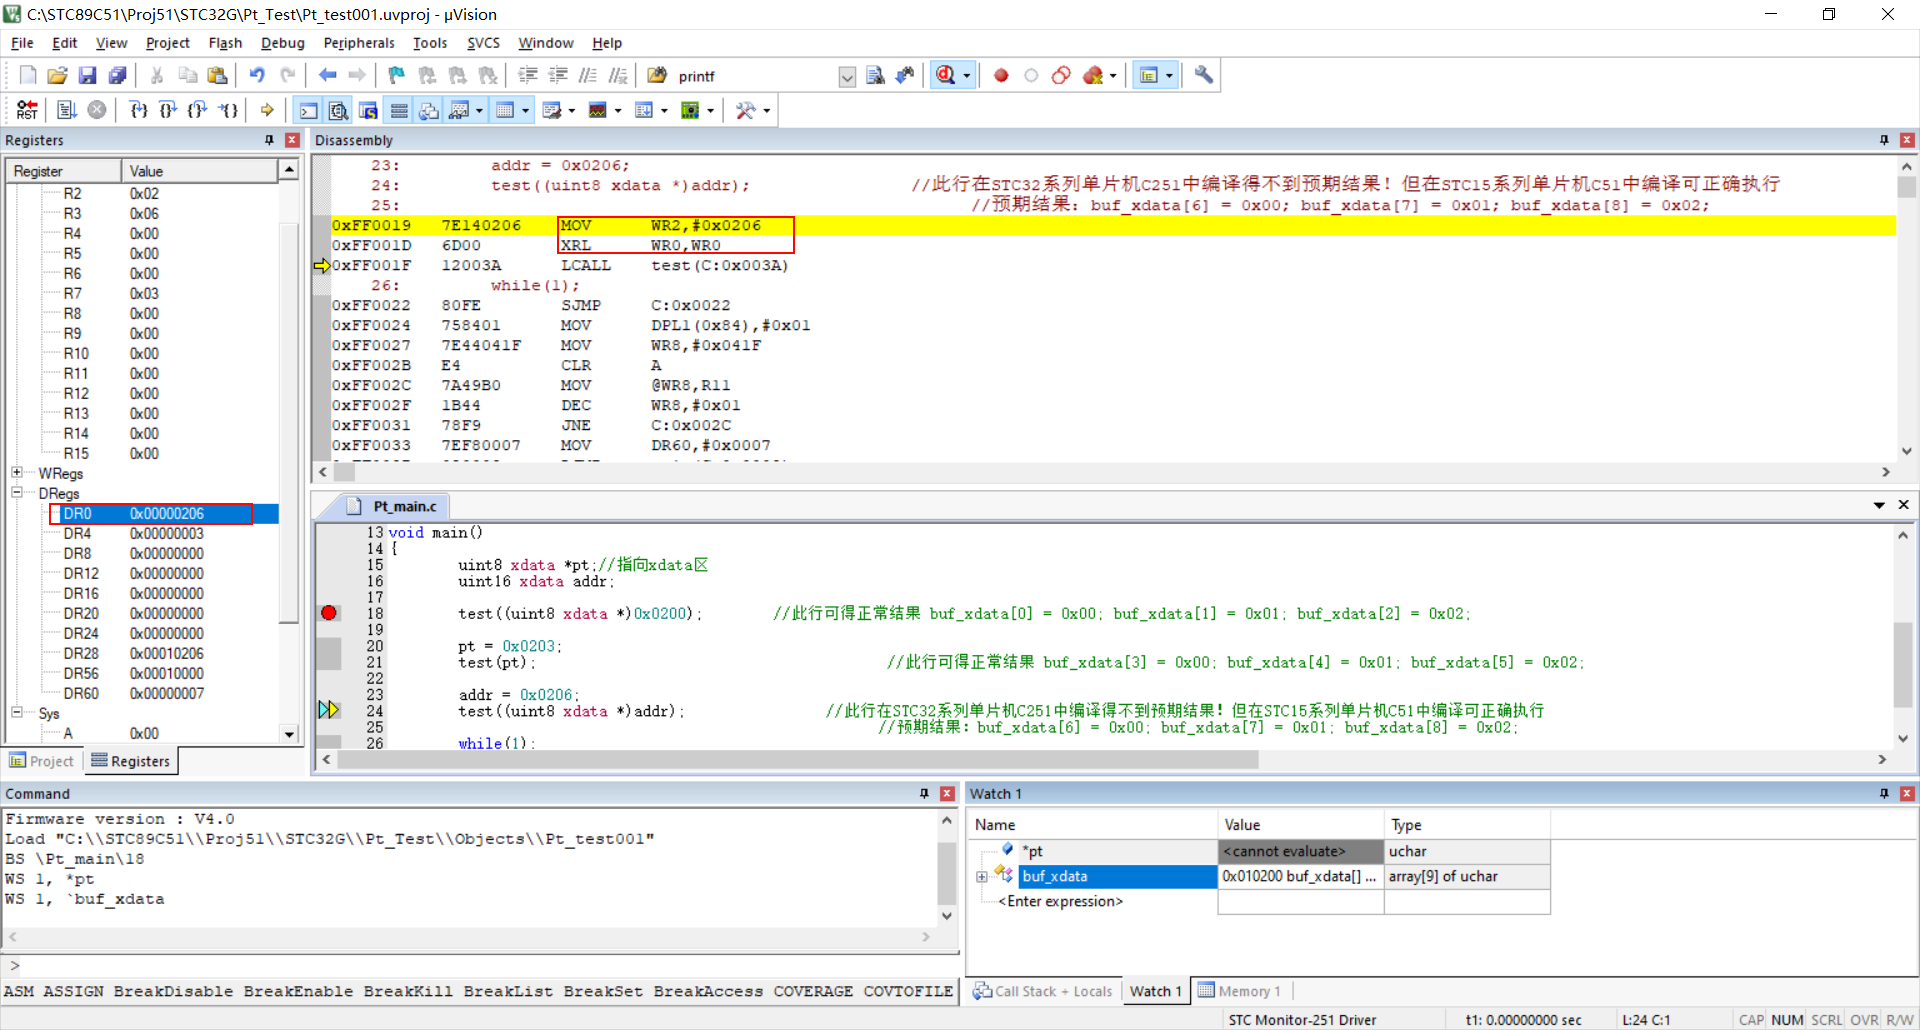Screen dimensions: 1920x1030
Task: Toggle the Registers window button
Action: pyautogui.click(x=399, y=110)
